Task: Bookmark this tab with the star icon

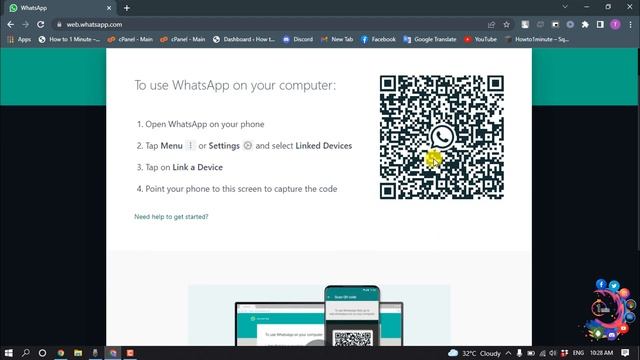Action: point(507,24)
